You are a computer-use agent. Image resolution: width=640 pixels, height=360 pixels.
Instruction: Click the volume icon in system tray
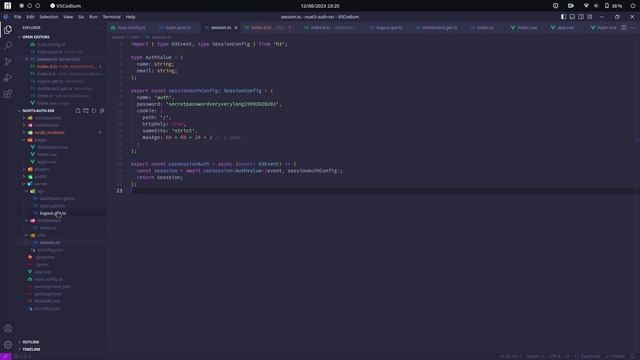tap(596, 6)
